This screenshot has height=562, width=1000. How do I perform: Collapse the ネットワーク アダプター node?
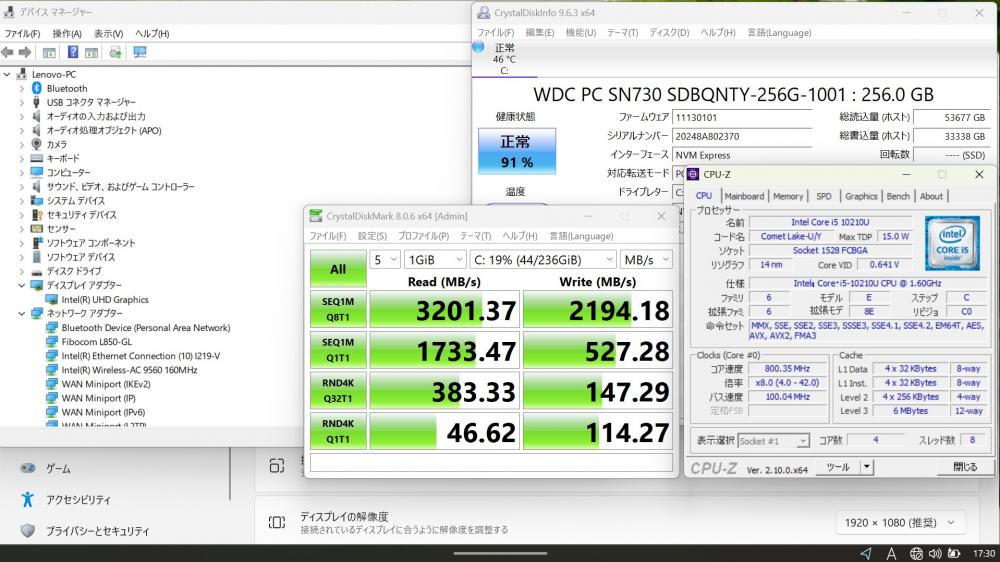[x=22, y=313]
